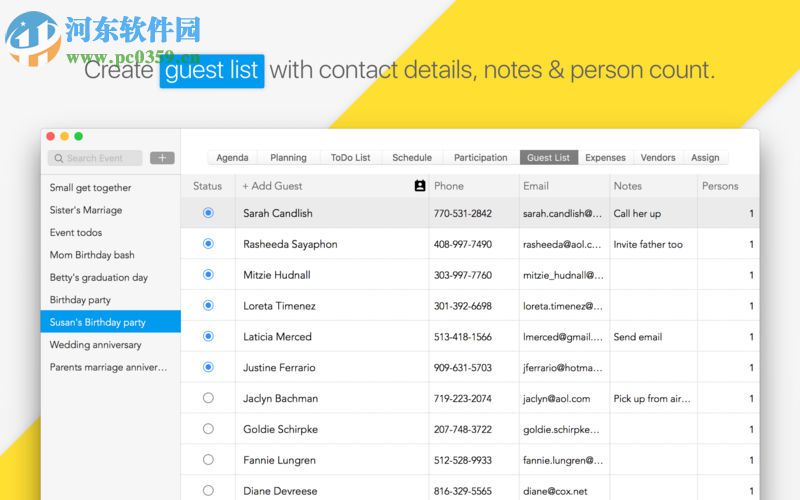Click the email diane@cox.net

pyautogui.click(x=555, y=491)
